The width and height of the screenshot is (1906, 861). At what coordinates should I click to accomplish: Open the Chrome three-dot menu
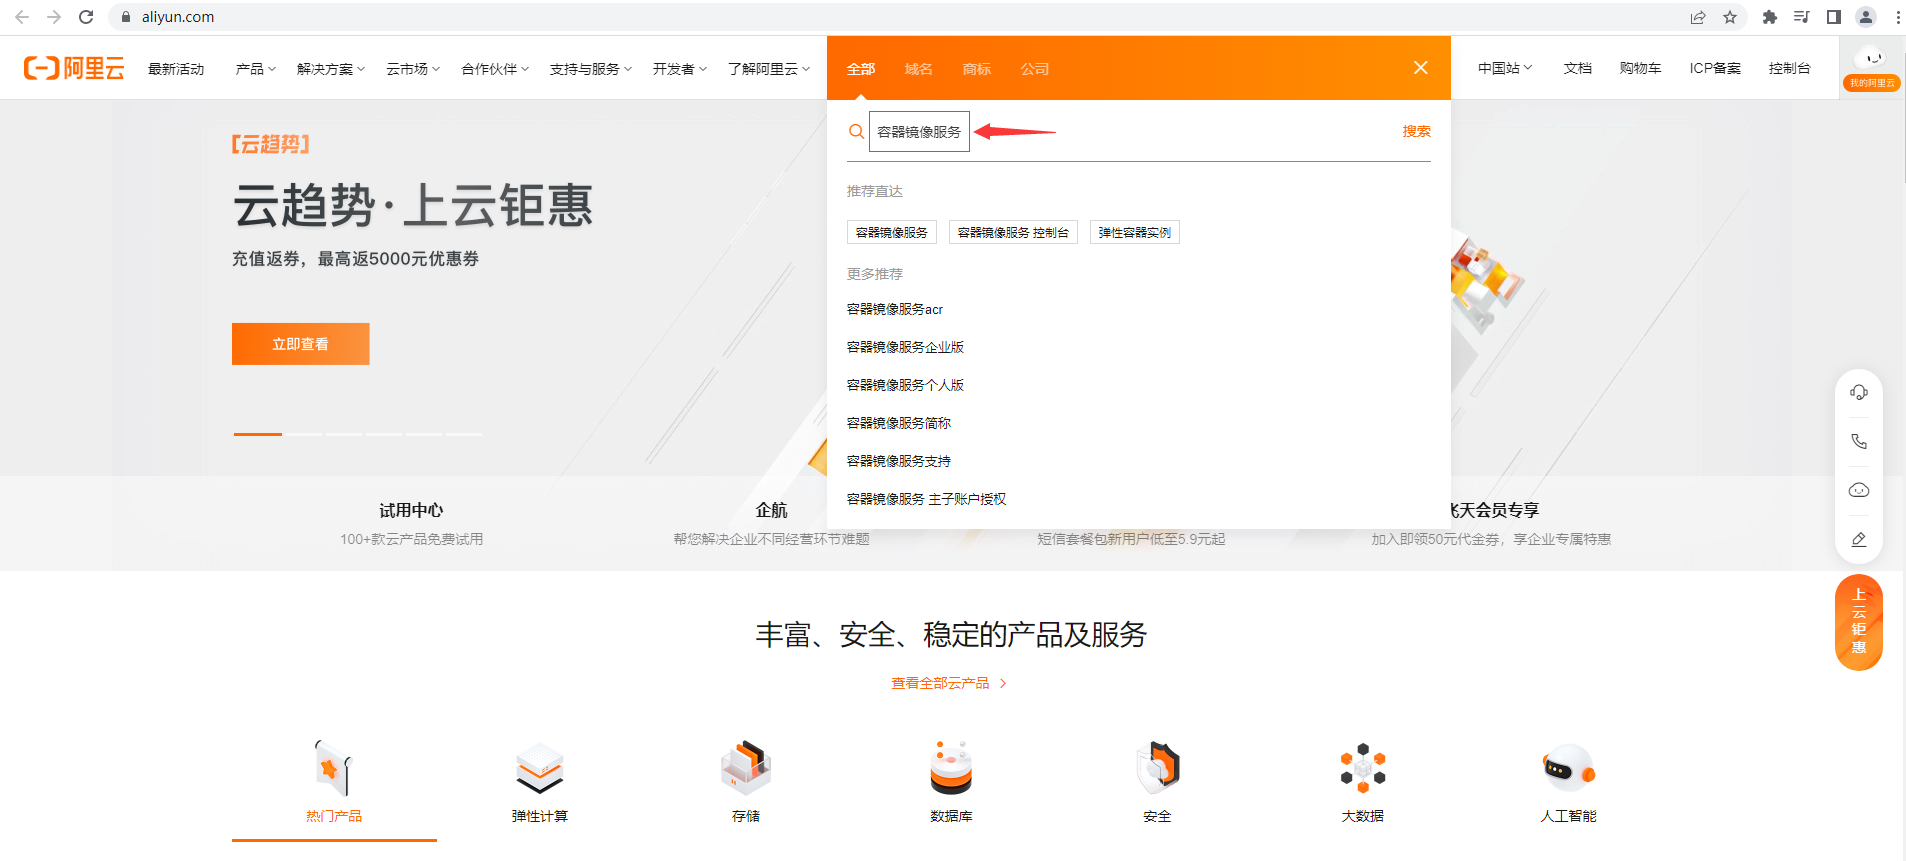(1897, 17)
